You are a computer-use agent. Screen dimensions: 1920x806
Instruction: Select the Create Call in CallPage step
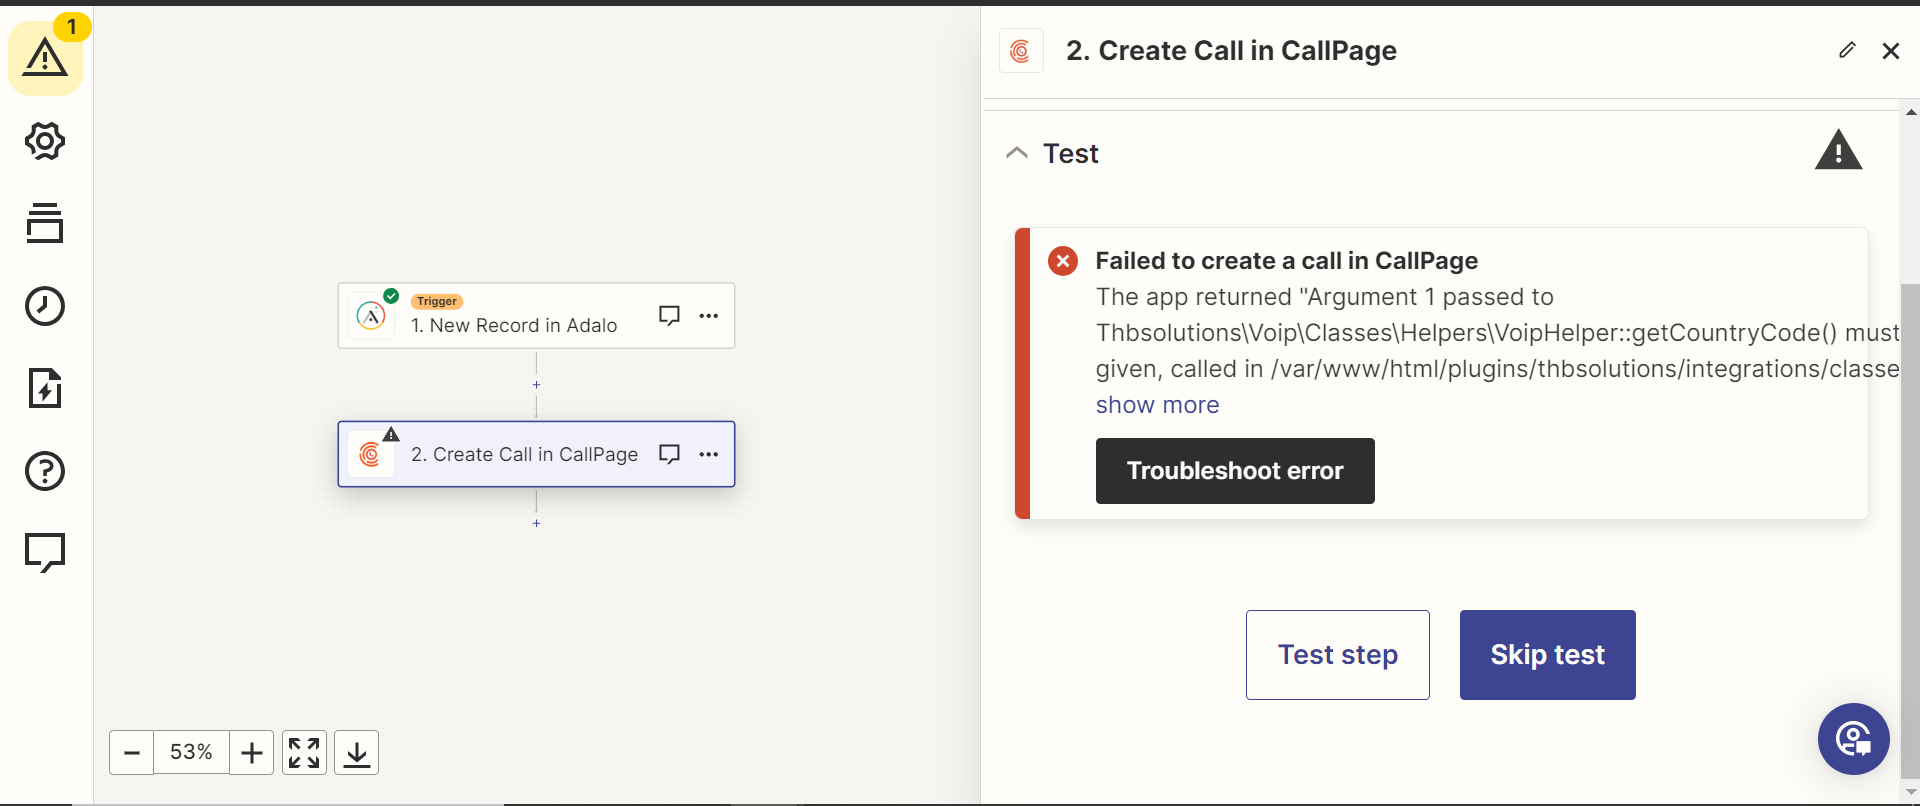tap(536, 454)
